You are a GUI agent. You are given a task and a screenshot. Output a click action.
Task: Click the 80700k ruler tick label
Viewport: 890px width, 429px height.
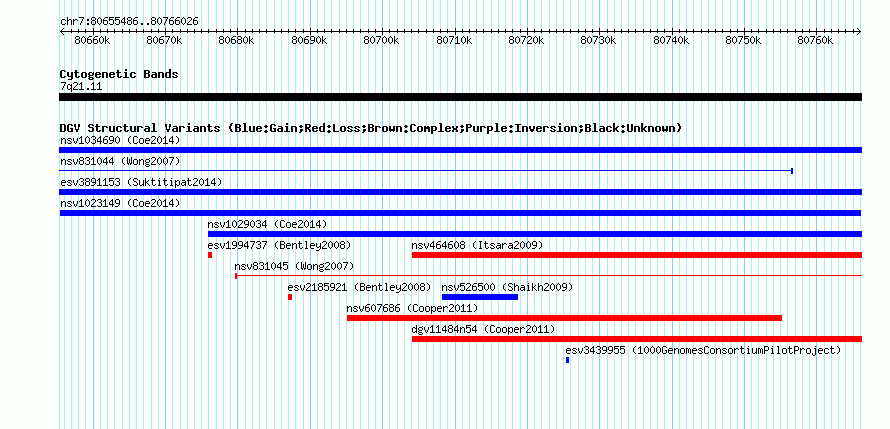pyautogui.click(x=381, y=40)
